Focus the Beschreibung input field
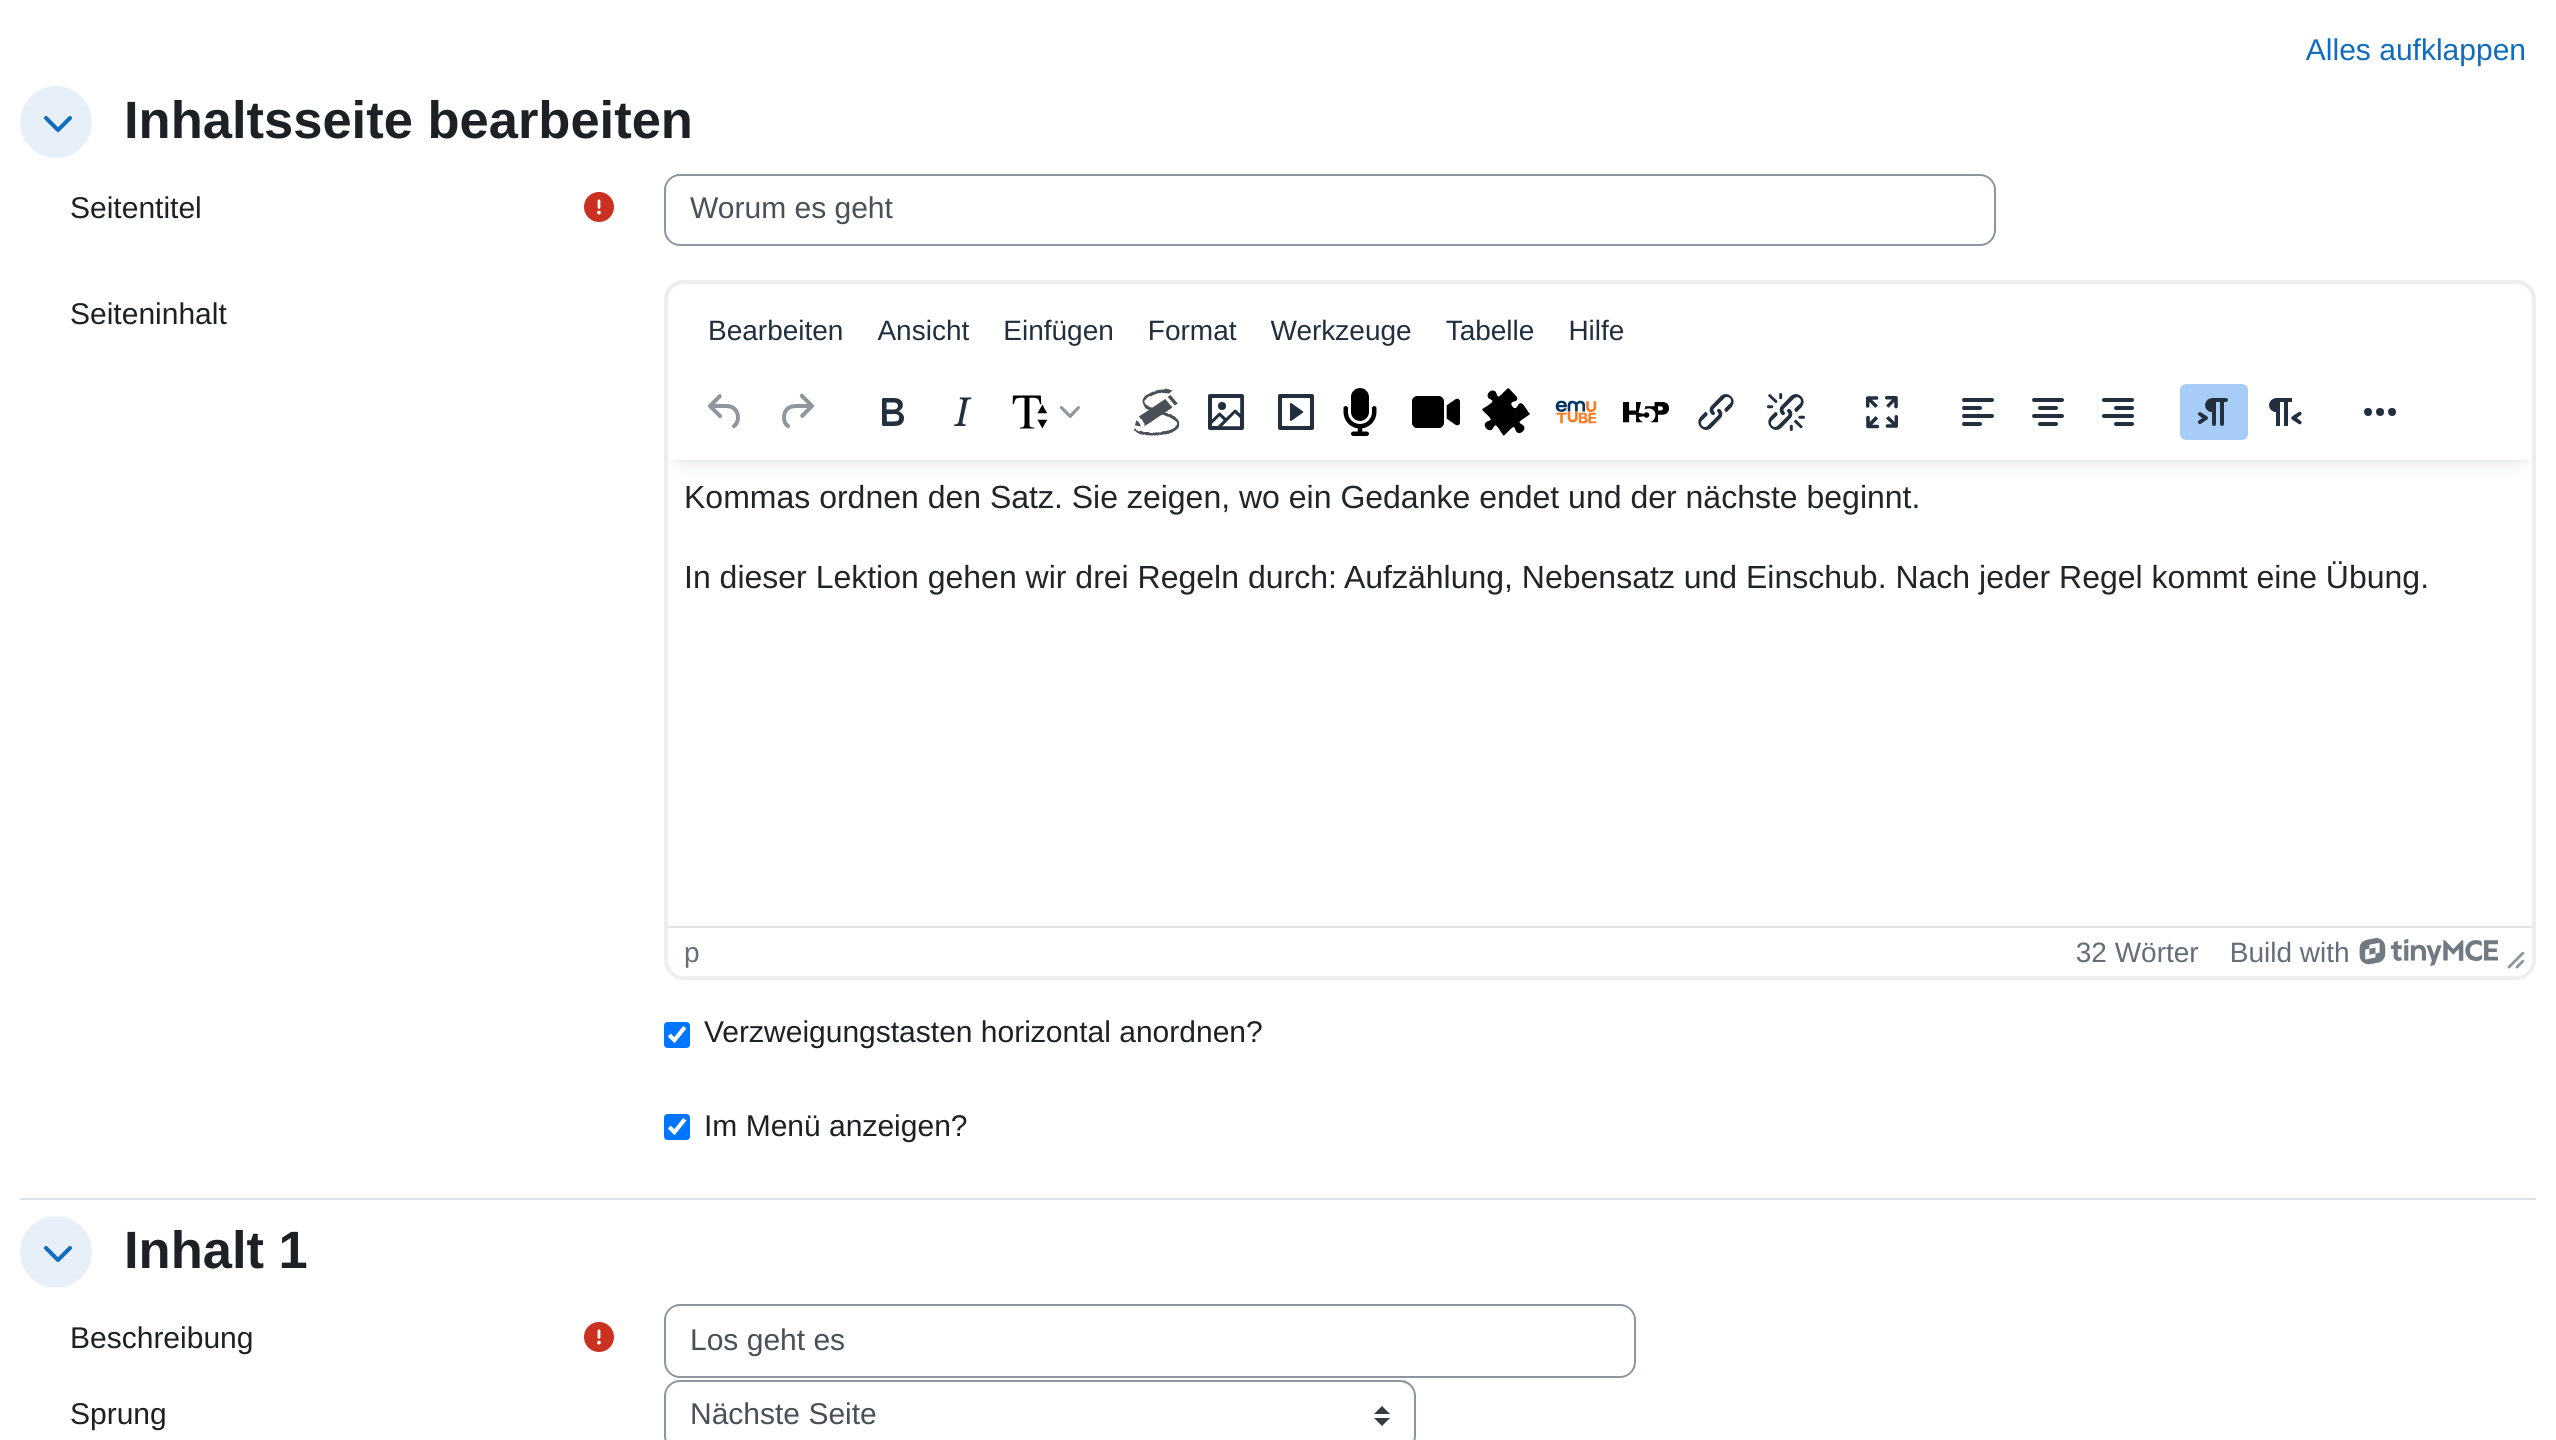The width and height of the screenshot is (2556, 1440). pos(1150,1340)
